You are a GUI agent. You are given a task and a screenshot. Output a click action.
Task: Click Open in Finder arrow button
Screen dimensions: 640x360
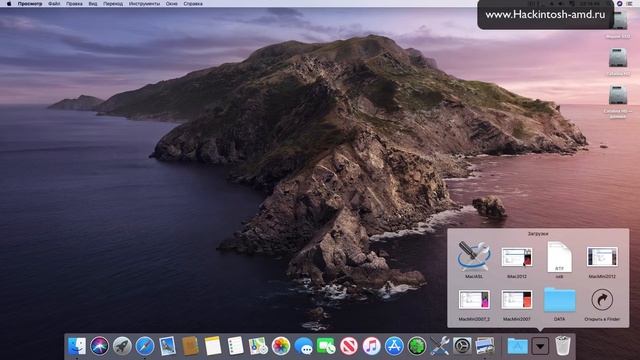(602, 300)
